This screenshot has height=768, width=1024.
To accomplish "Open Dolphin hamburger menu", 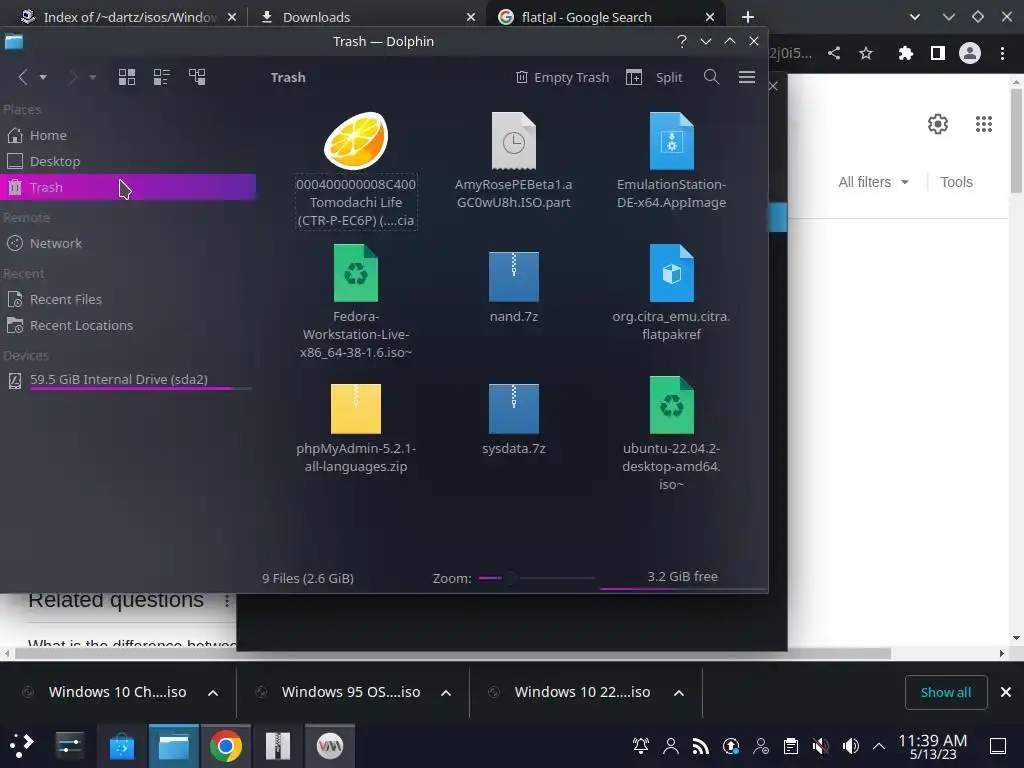I will click(747, 77).
